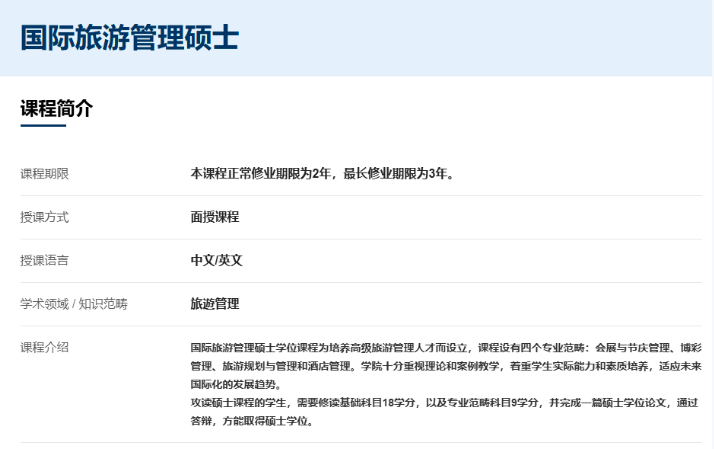This screenshot has height=449, width=714.
Task: Click the 18学分 text in the description
Action: coord(398,403)
